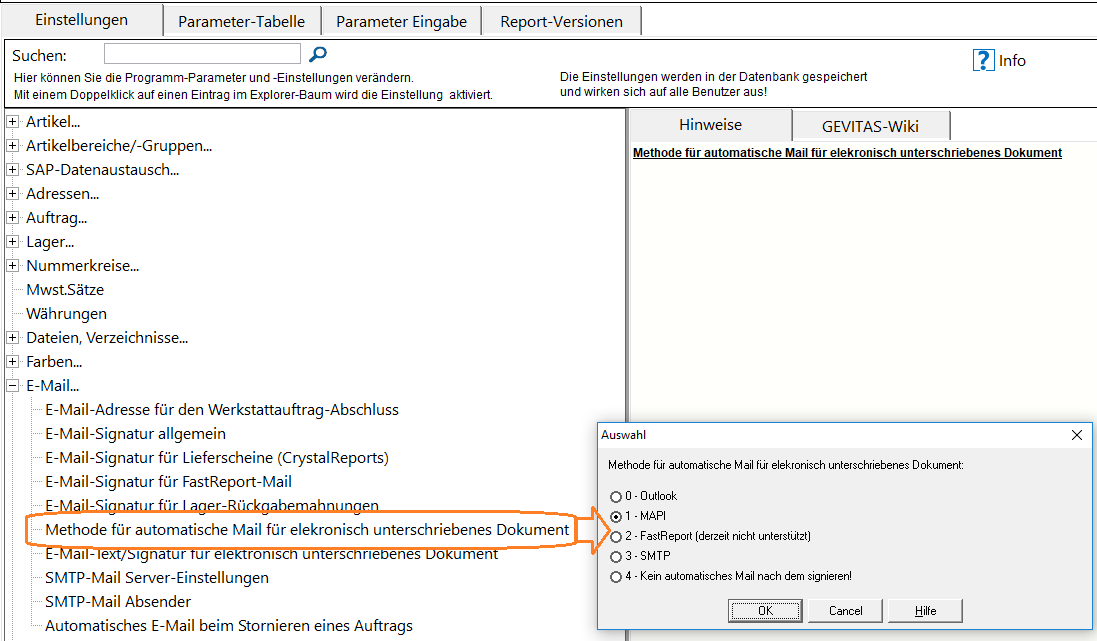Click the Artikel... tree label
Screen dimensions: 1097x641
53,122
